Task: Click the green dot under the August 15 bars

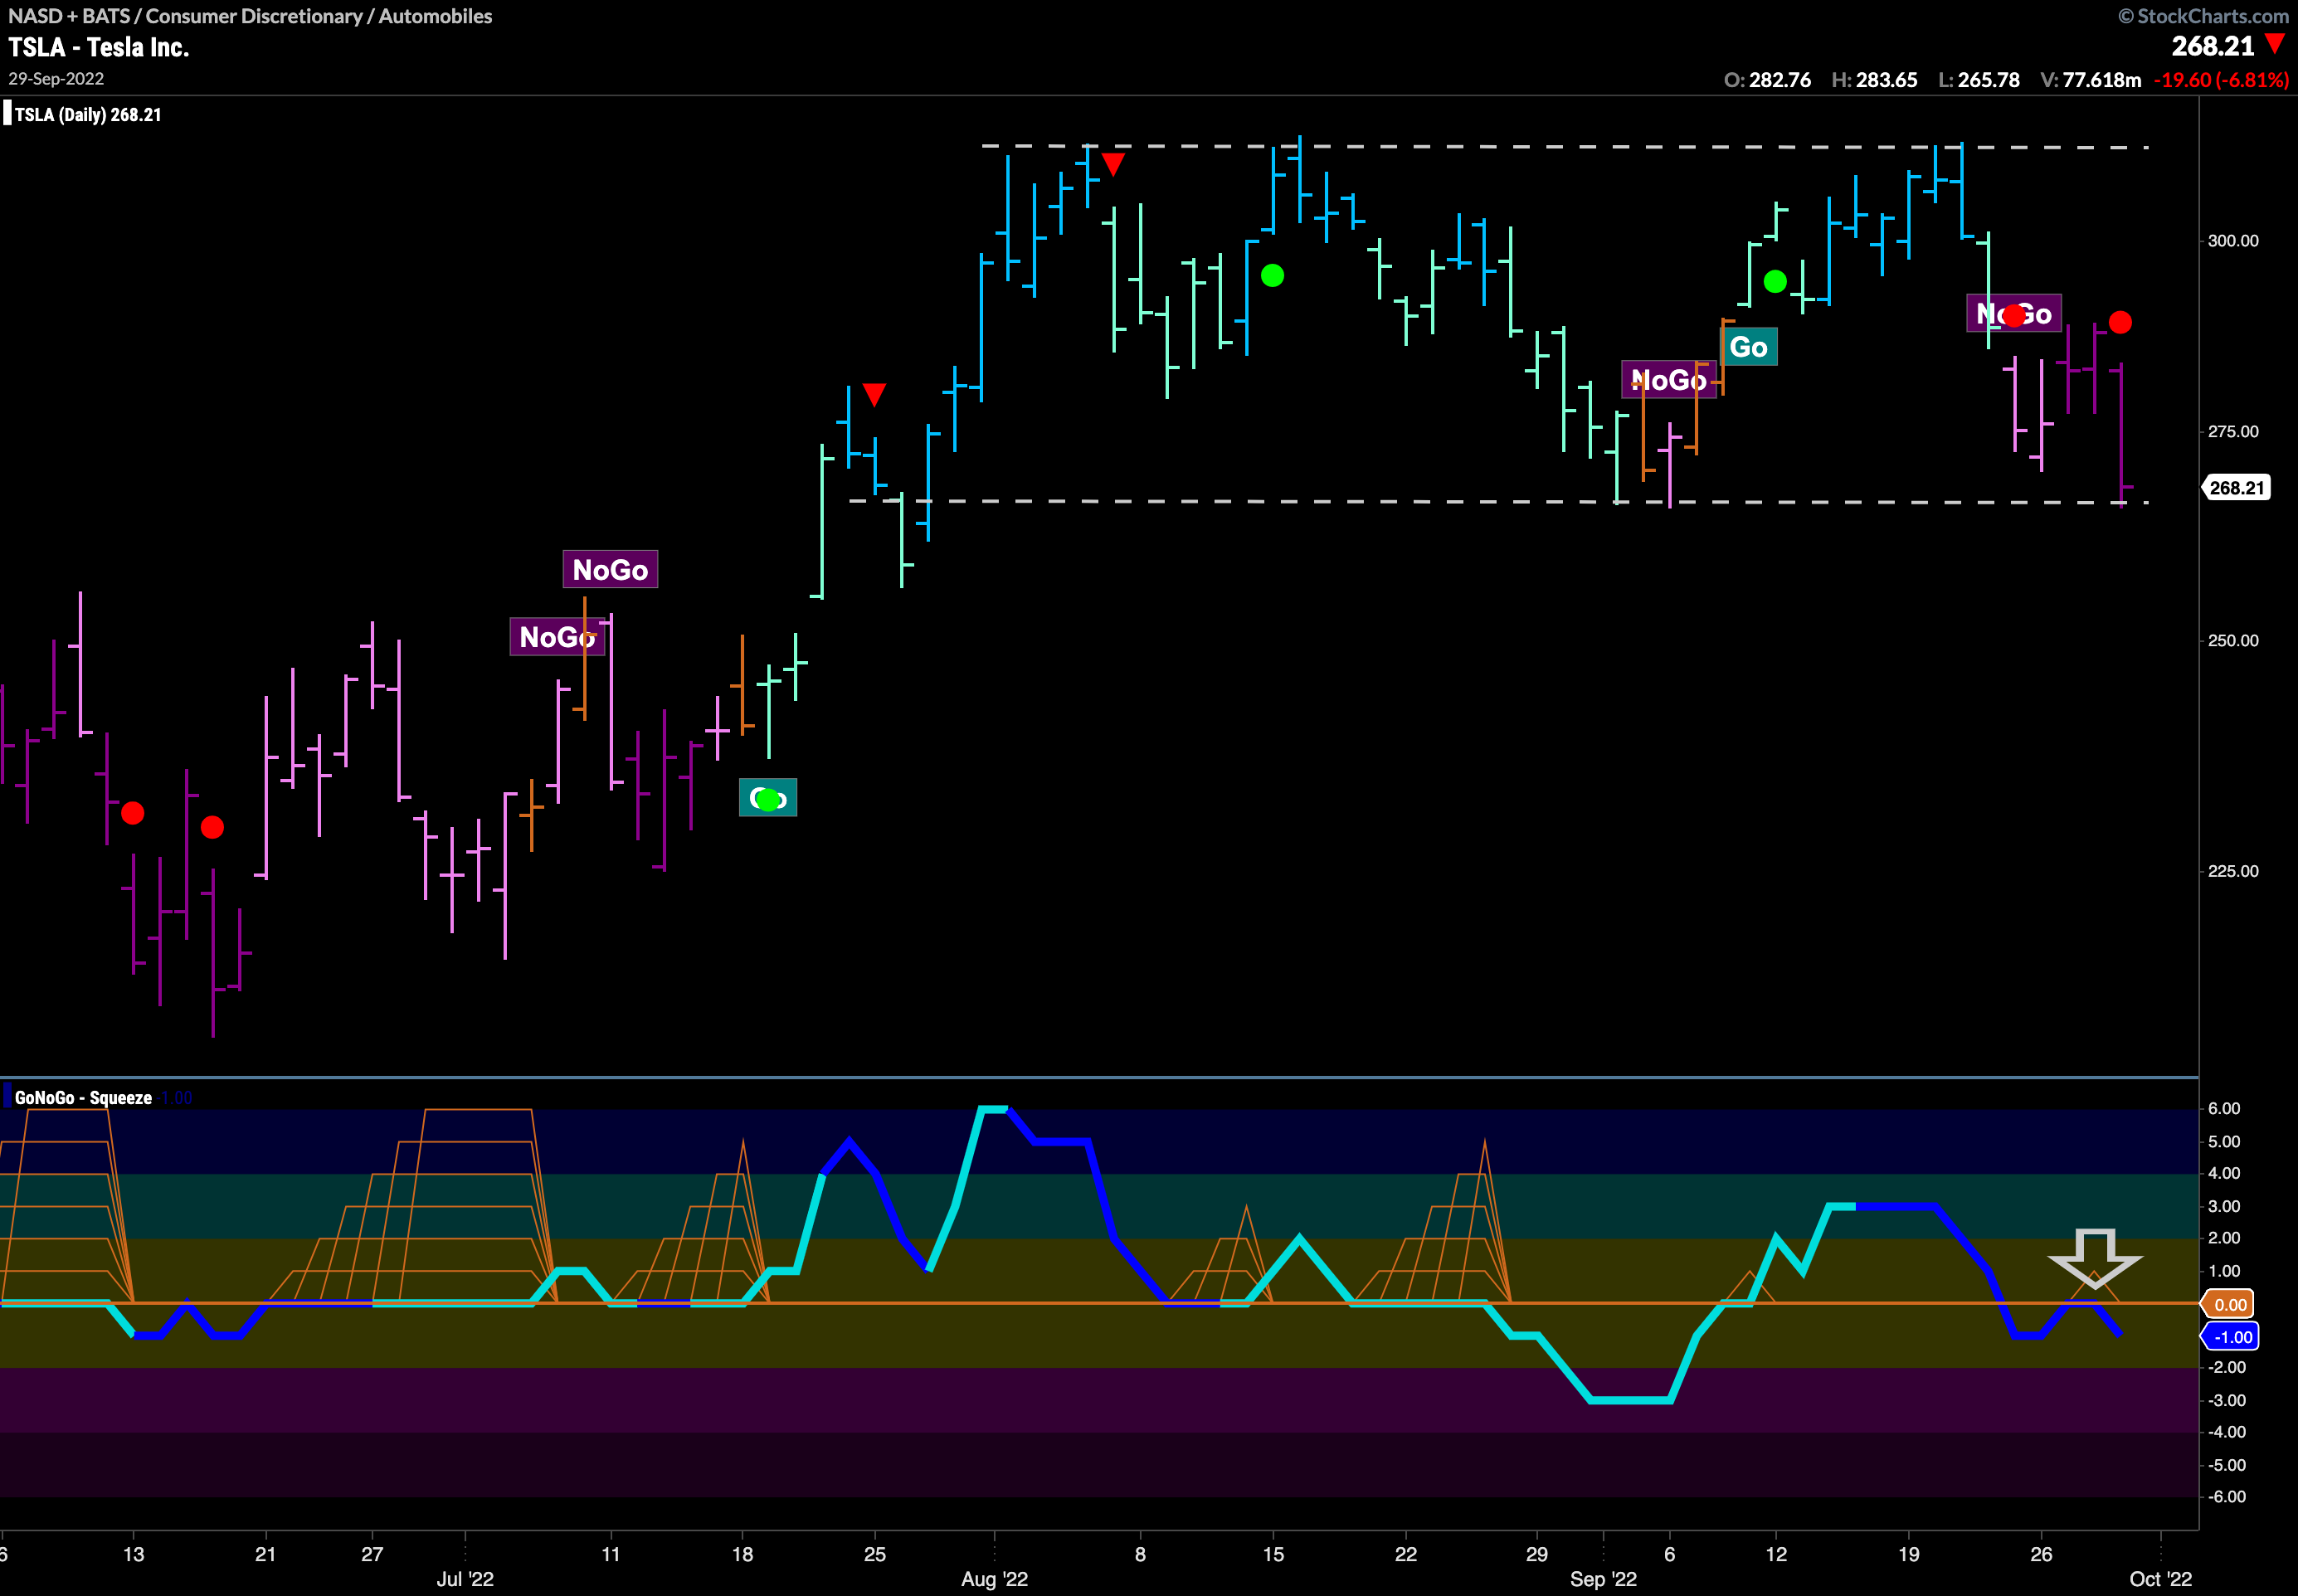Action: [x=1272, y=275]
